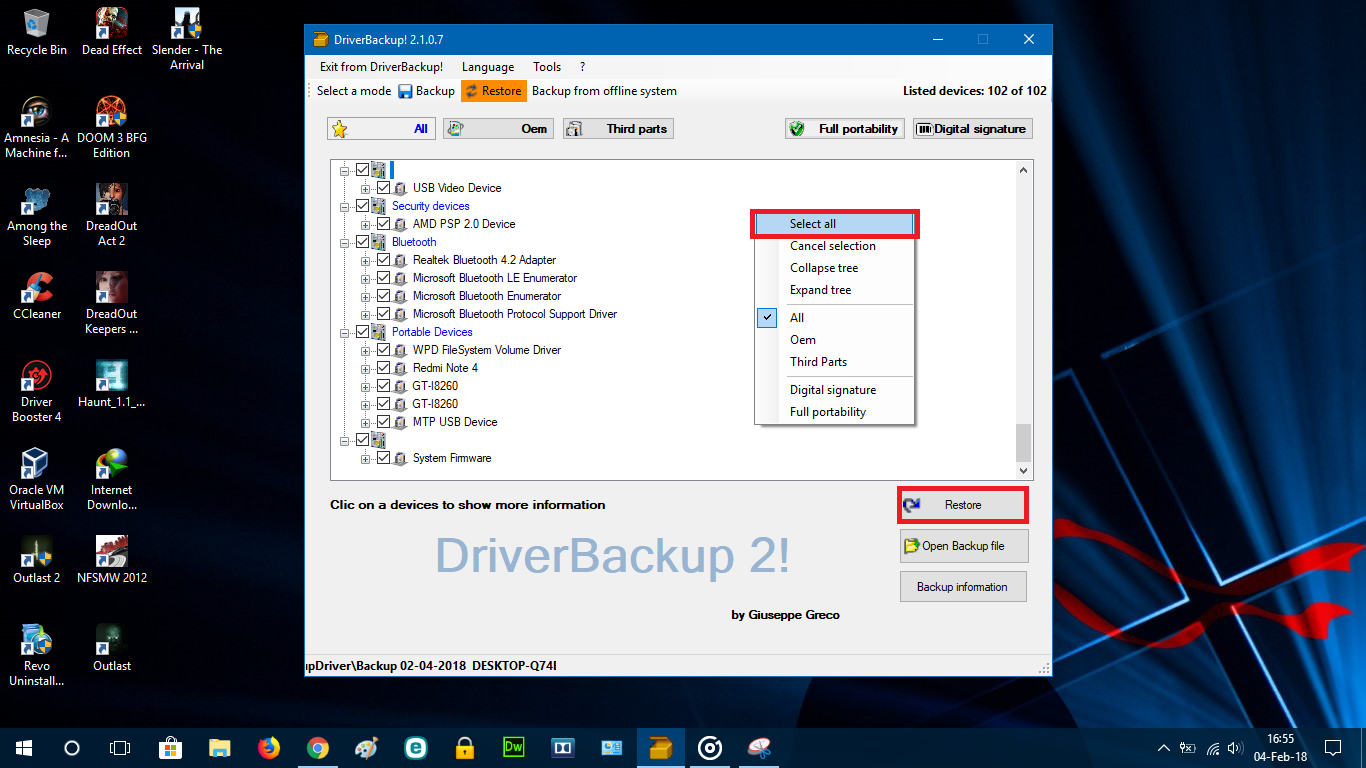Select DreadOut Act 2 desktop shortcut
This screenshot has height=768, width=1366.
pyautogui.click(x=112, y=216)
